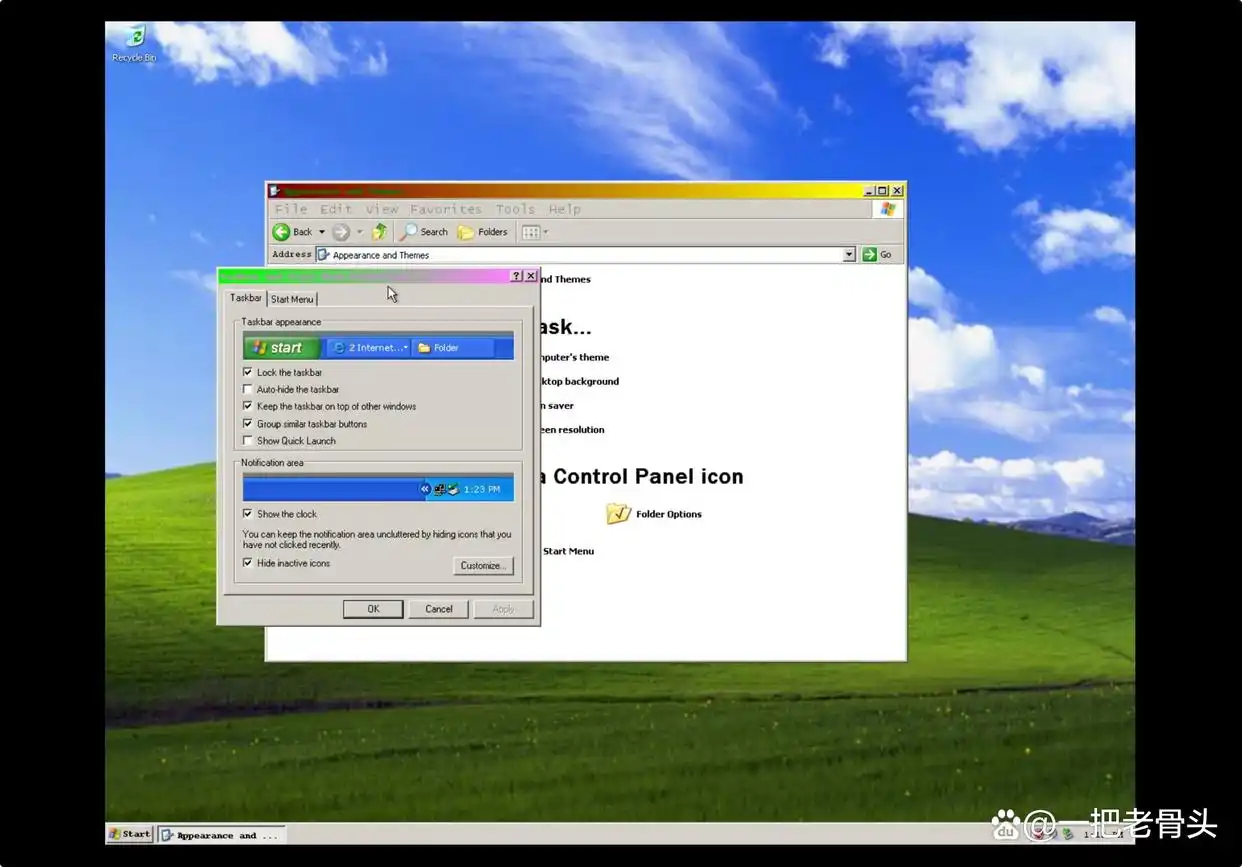Open the Help menu
The width and height of the screenshot is (1242, 867).
564,209
